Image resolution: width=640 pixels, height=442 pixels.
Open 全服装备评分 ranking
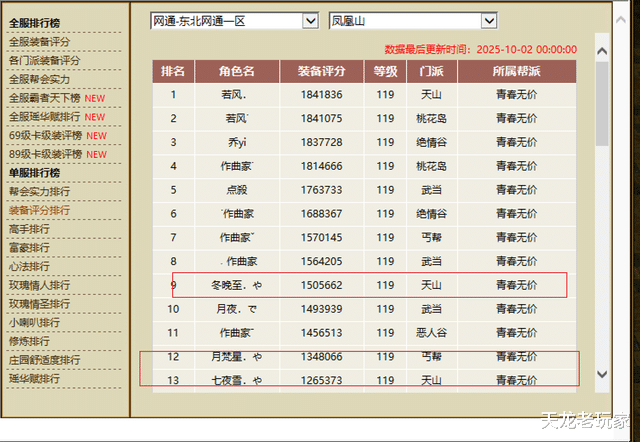click(x=40, y=42)
